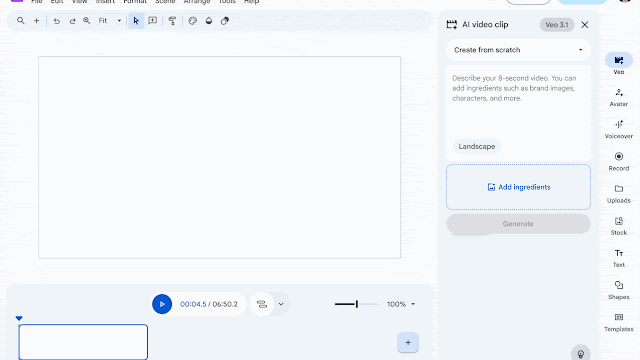This screenshot has width=640, height=360.
Task: Click the blue playhead marker on timeline
Action: coord(19,318)
